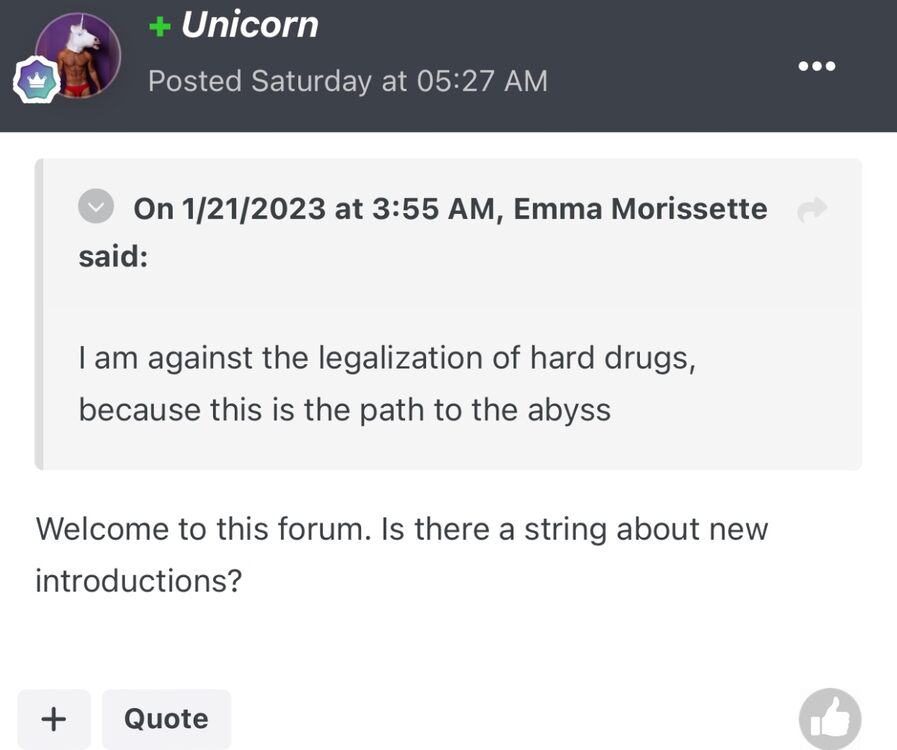The height and width of the screenshot is (750, 897).
Task: Collapse the quote with the round chevron
Action: point(96,208)
